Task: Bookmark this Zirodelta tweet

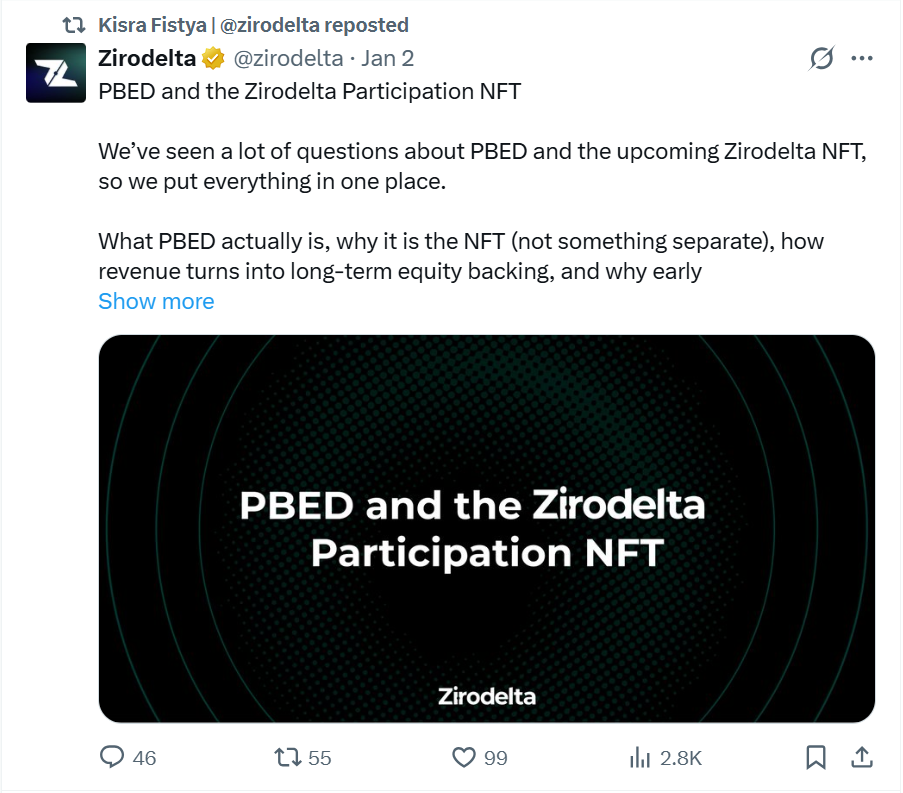Action: (814, 758)
